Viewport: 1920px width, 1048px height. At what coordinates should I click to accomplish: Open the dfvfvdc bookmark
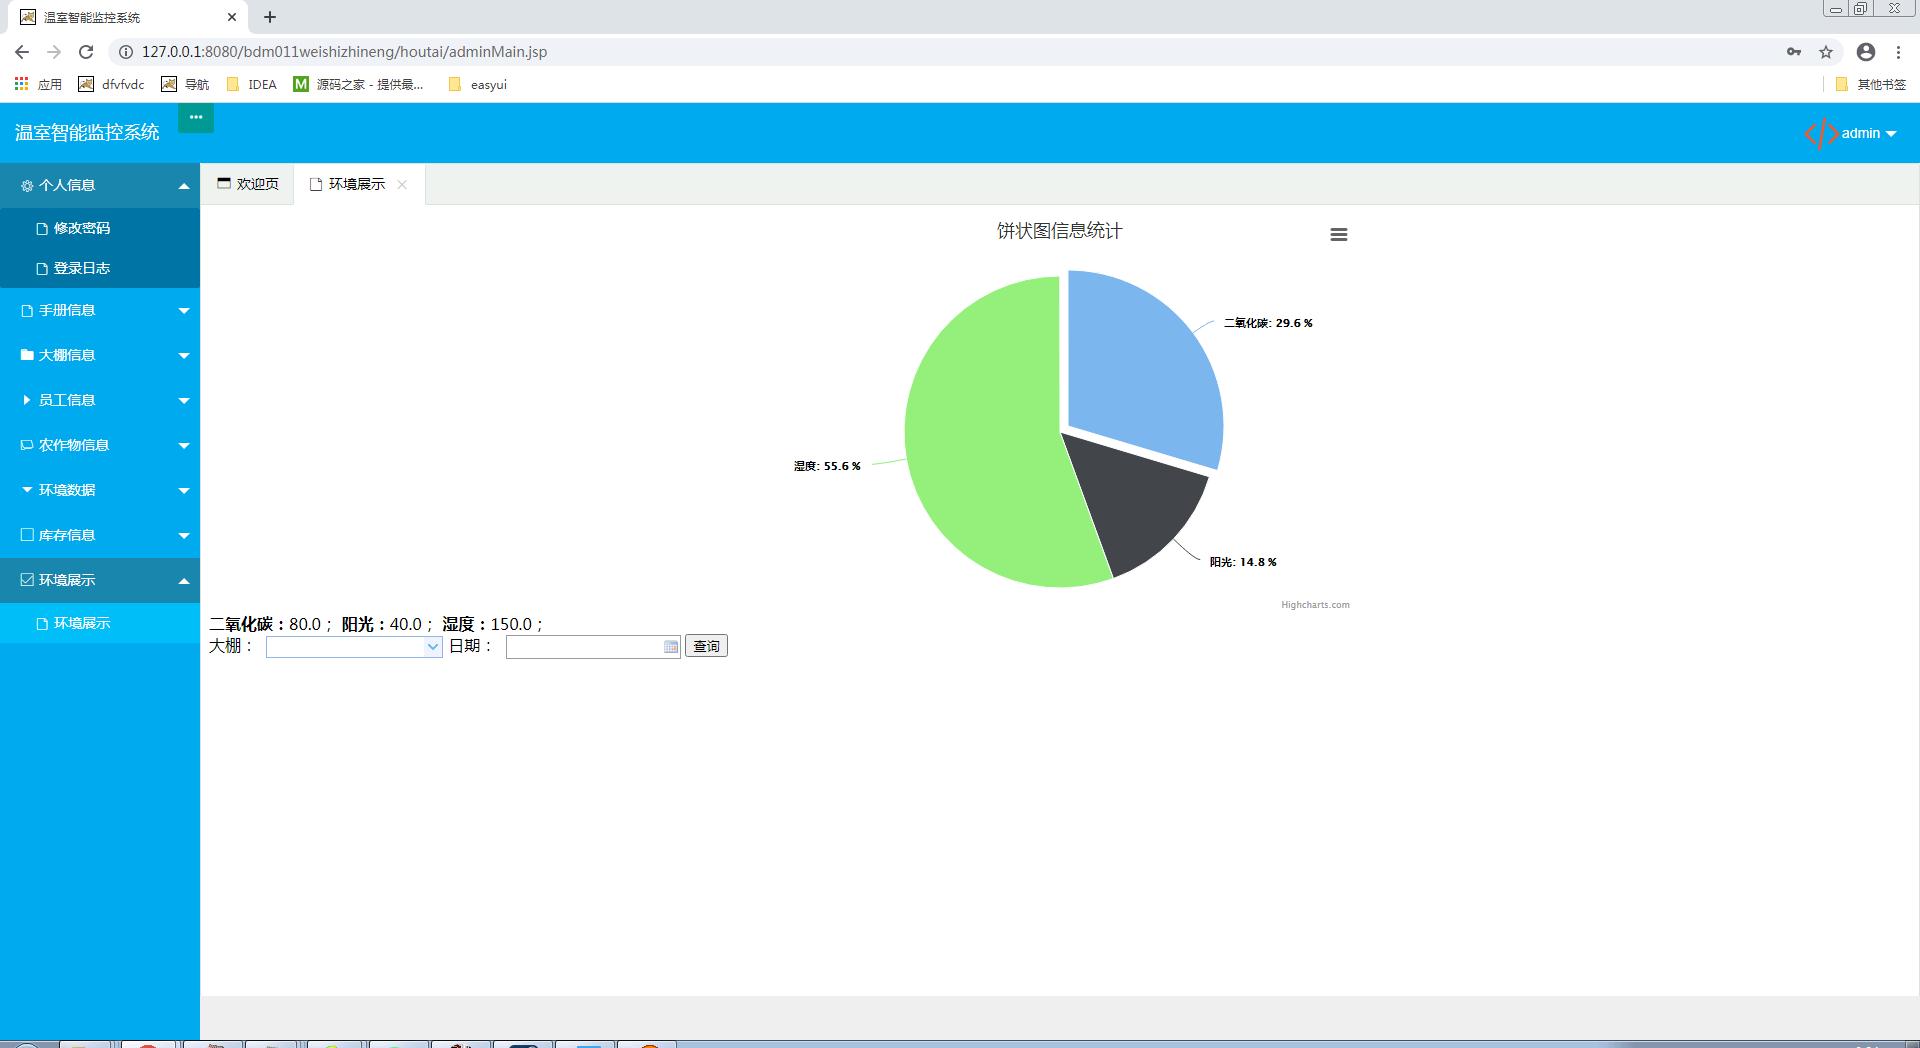112,85
